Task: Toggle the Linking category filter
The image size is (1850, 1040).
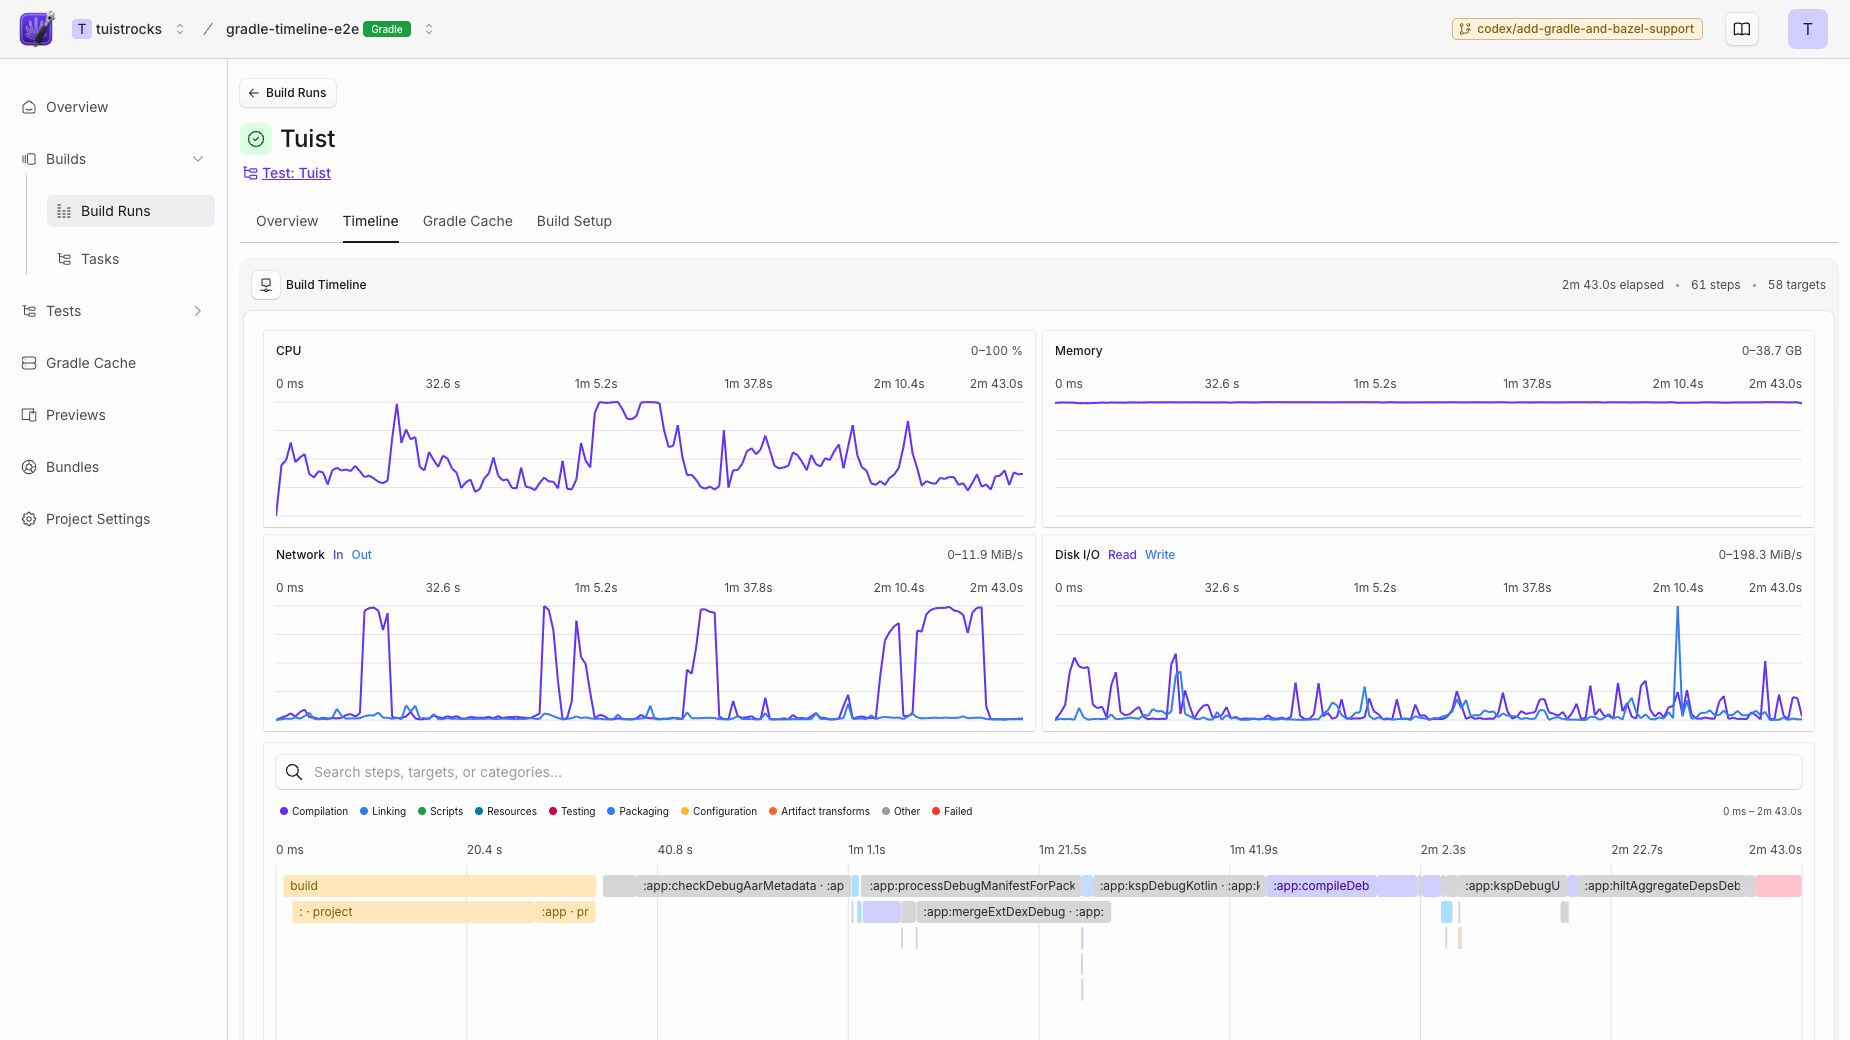Action: (383, 811)
